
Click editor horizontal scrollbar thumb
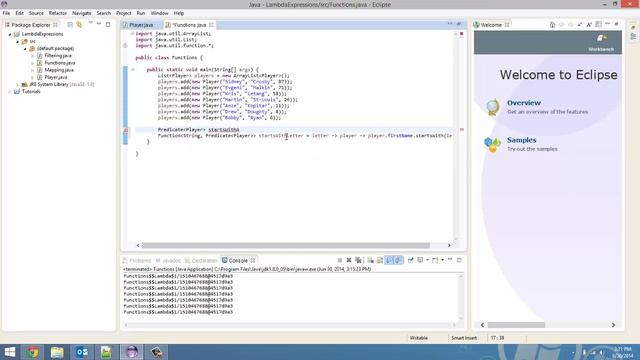285,245
